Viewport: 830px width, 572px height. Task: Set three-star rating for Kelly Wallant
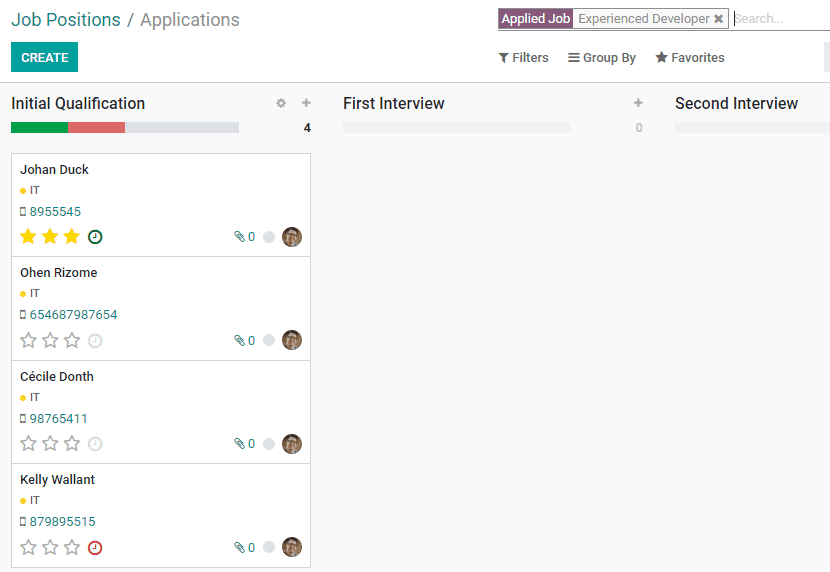coord(71,547)
